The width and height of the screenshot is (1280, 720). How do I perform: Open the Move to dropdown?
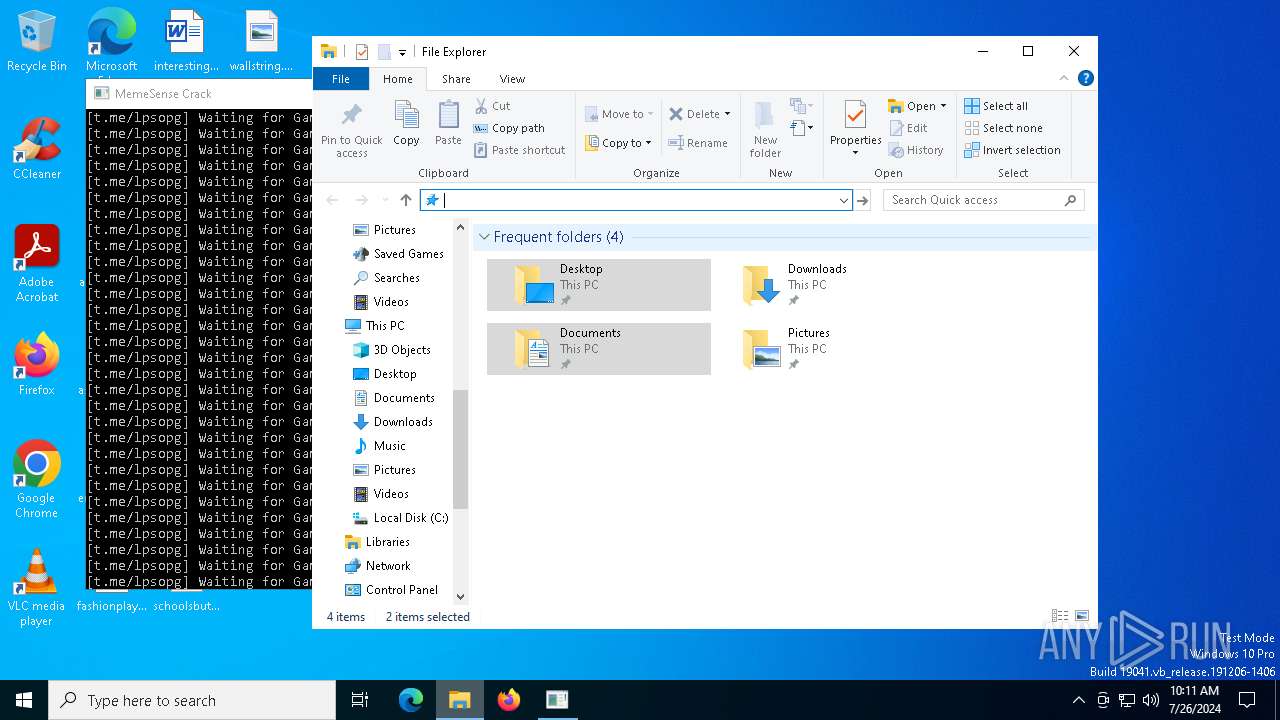pos(619,114)
